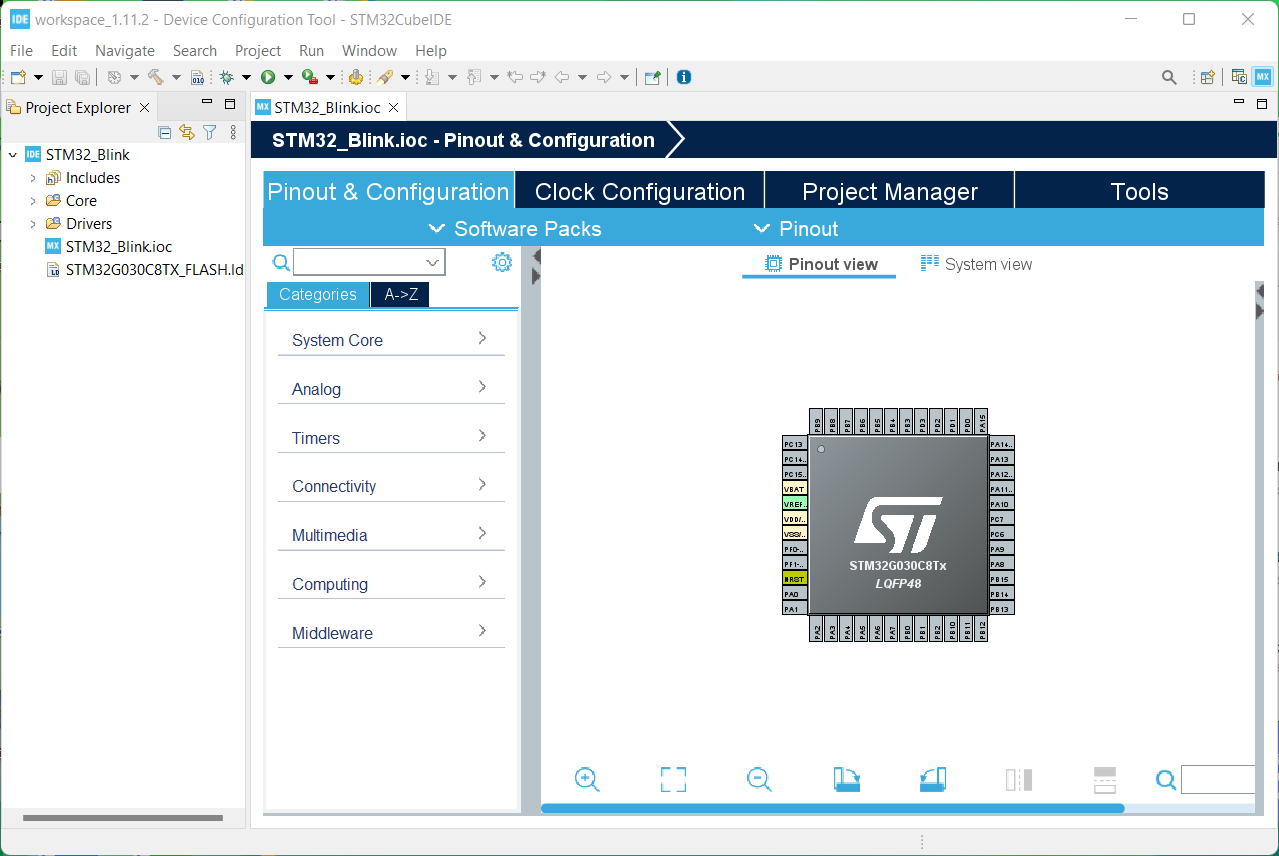Click the gear icon beside category search
Image resolution: width=1279 pixels, height=856 pixels.
click(502, 262)
